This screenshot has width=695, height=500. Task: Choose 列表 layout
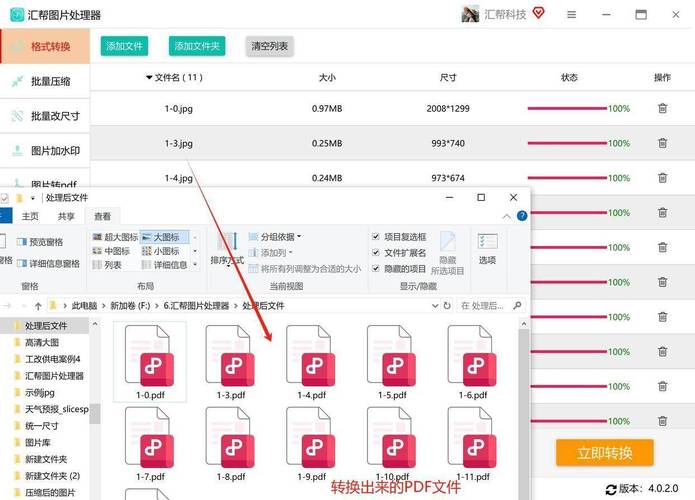point(107,265)
